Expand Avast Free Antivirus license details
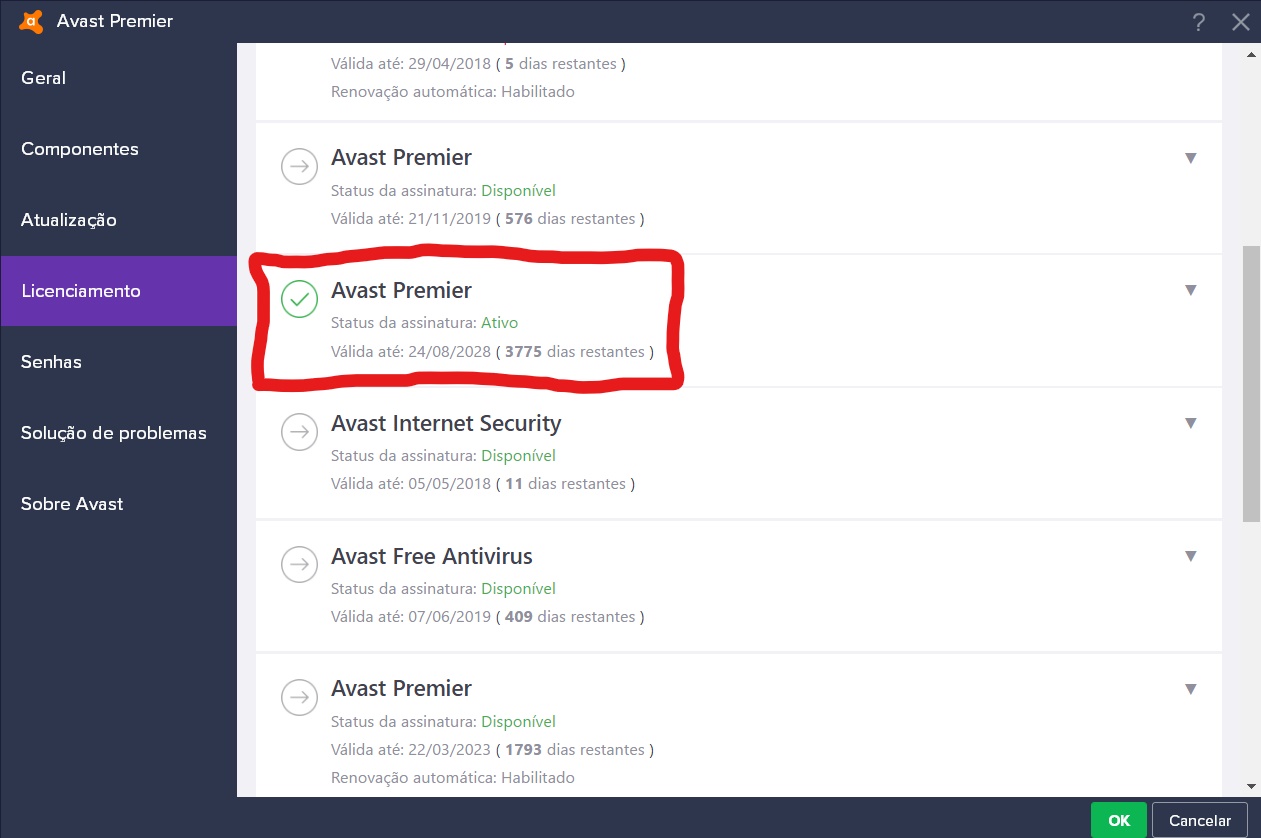Image resolution: width=1261 pixels, height=838 pixels. pos(1190,557)
